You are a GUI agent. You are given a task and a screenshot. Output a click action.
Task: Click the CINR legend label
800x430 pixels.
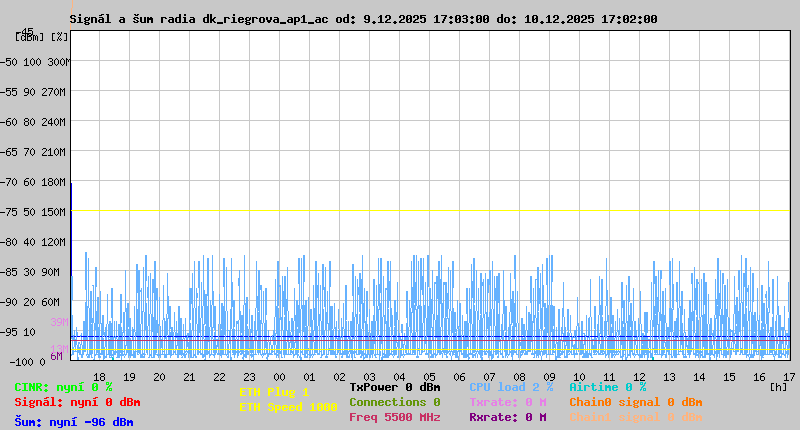tap(63, 387)
